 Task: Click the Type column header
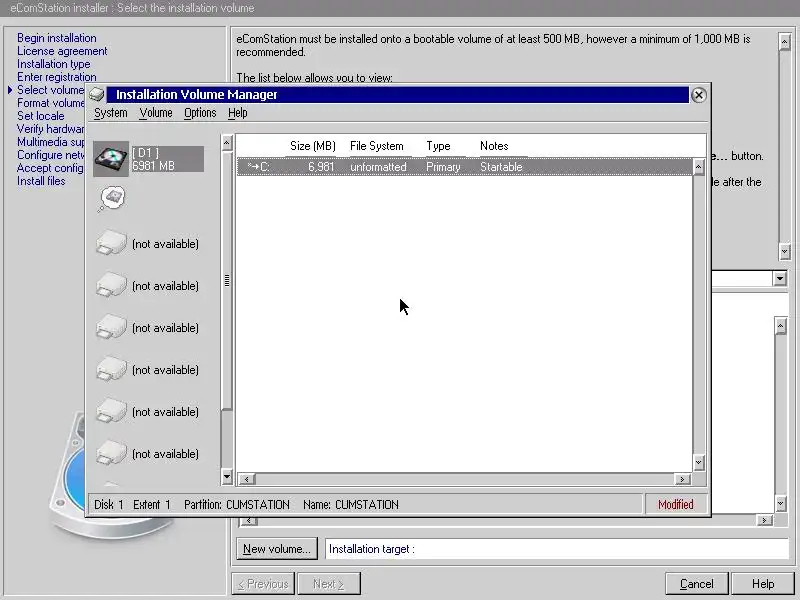point(438,146)
